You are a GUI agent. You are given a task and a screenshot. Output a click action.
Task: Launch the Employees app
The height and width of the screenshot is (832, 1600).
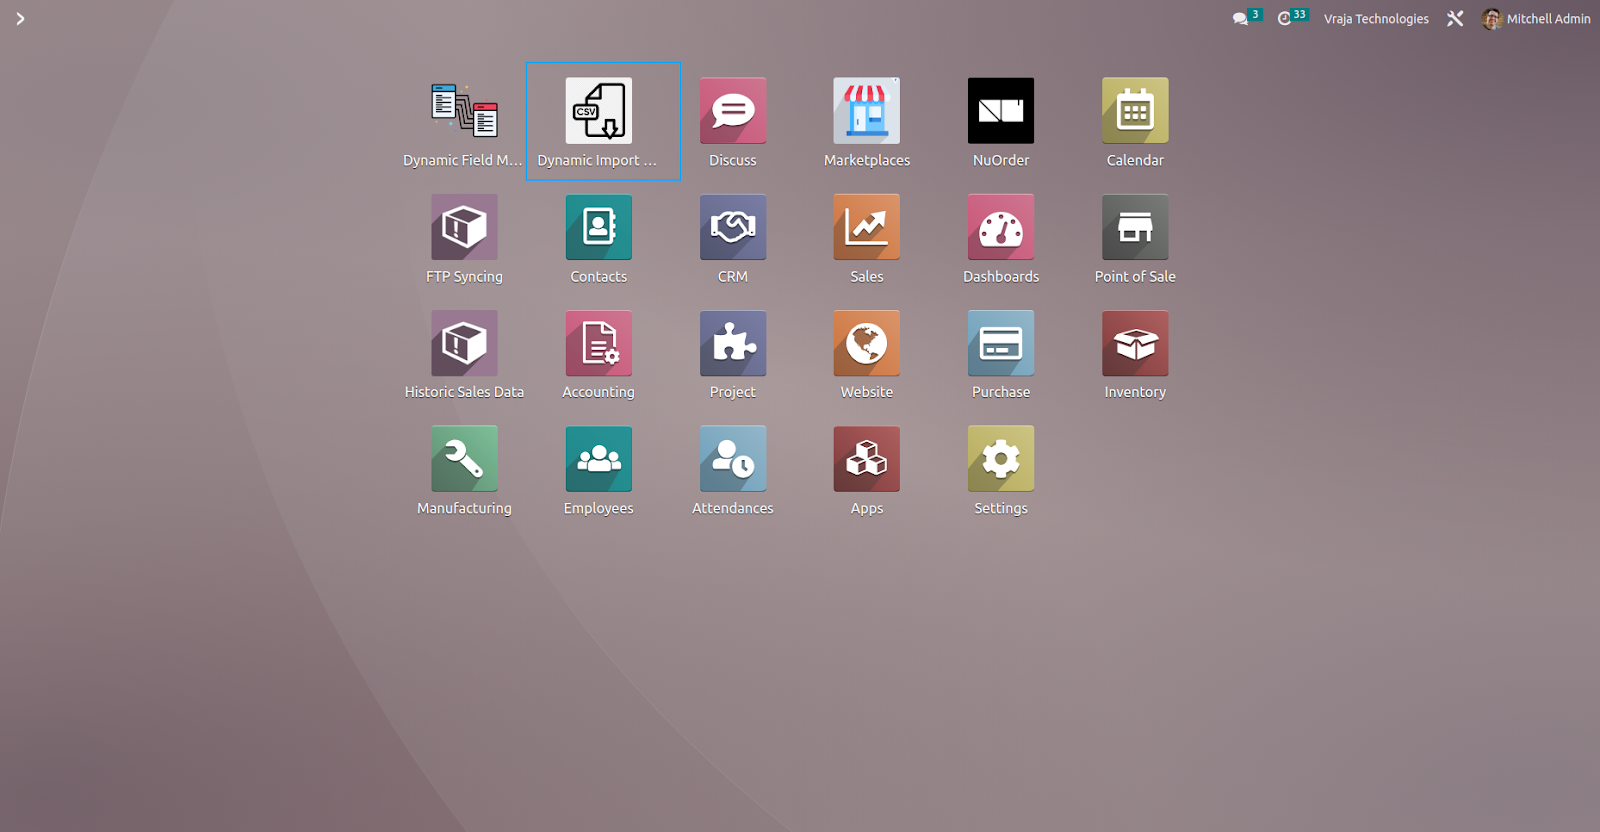pos(598,459)
